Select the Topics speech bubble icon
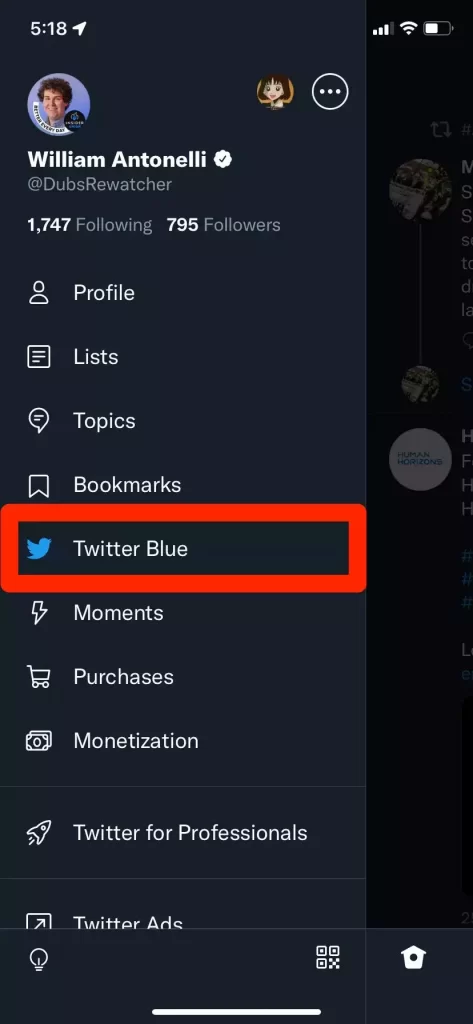The image size is (473, 1024). click(x=39, y=421)
